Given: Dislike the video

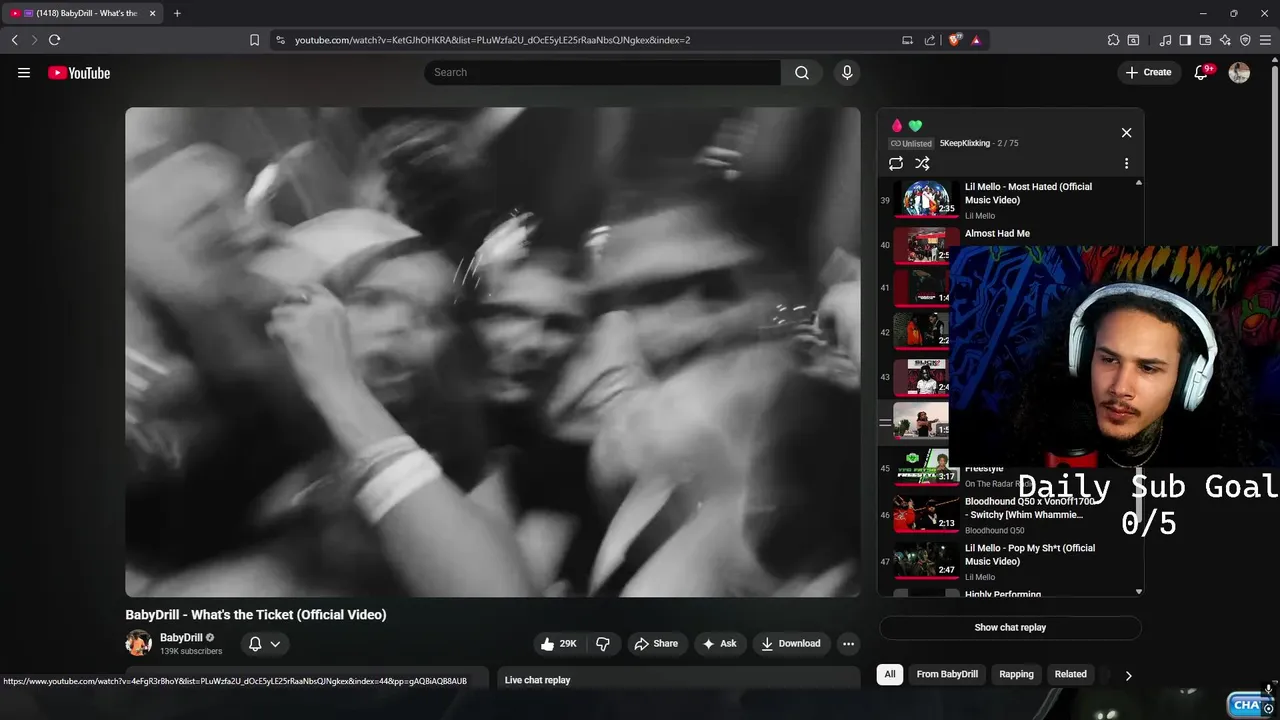Looking at the screenshot, I should pos(603,644).
